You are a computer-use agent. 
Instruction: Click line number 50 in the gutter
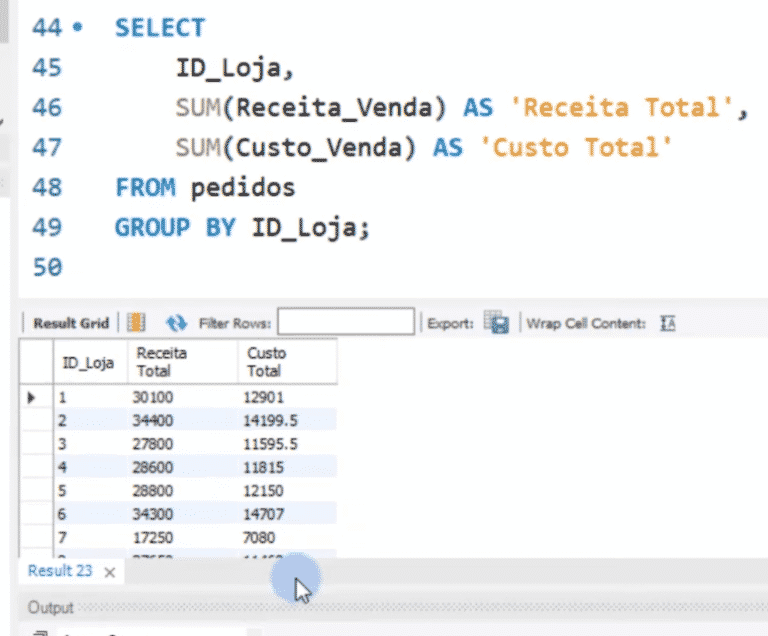pos(47,267)
